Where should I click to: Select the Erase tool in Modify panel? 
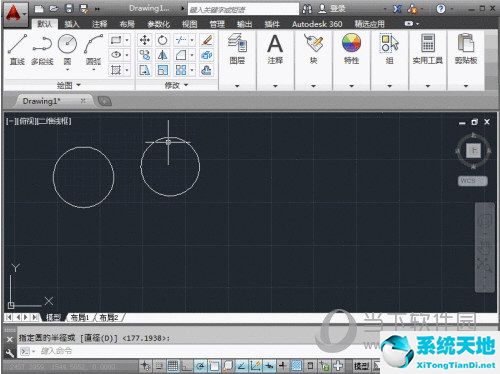(x=207, y=40)
